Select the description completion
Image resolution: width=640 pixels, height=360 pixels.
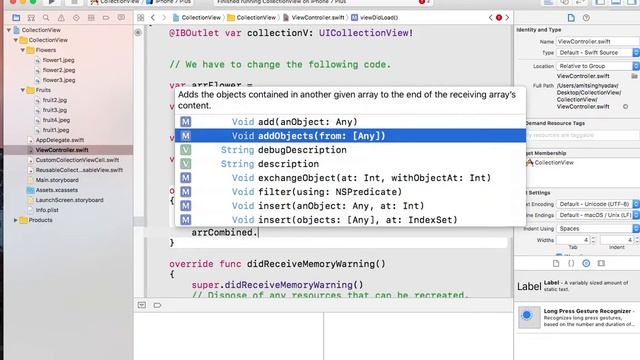[350, 164]
